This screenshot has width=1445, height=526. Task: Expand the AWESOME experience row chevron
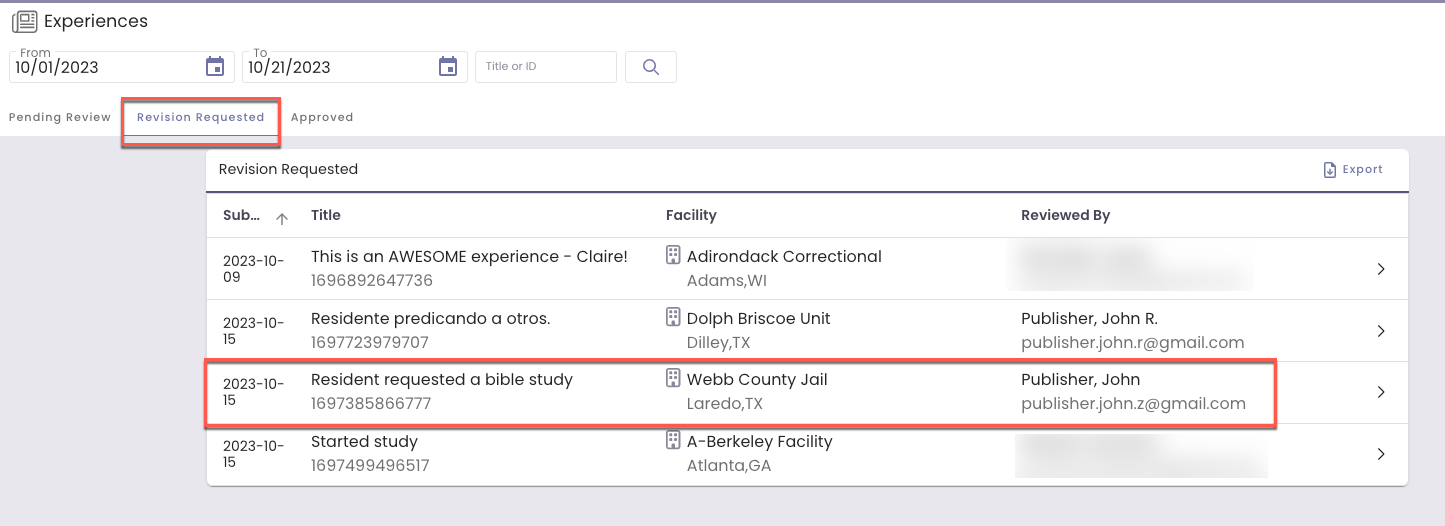[x=1381, y=269]
